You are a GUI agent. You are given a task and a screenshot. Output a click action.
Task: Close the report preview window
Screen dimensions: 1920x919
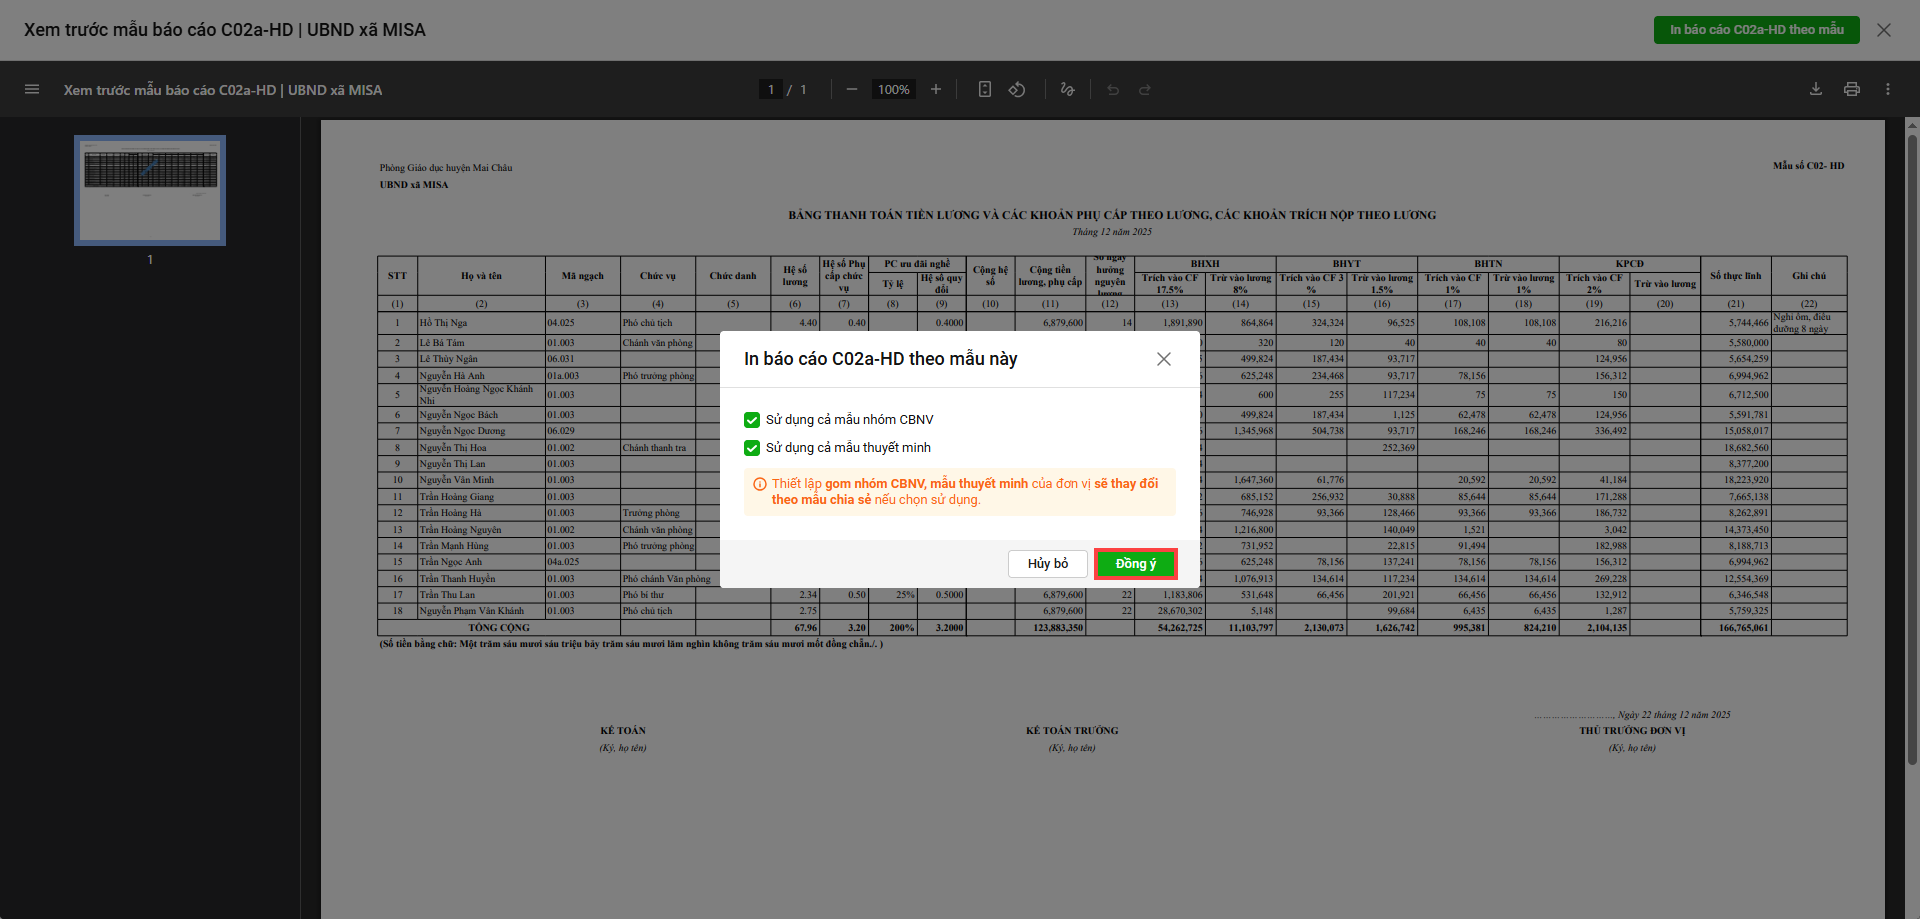pos(1884,30)
